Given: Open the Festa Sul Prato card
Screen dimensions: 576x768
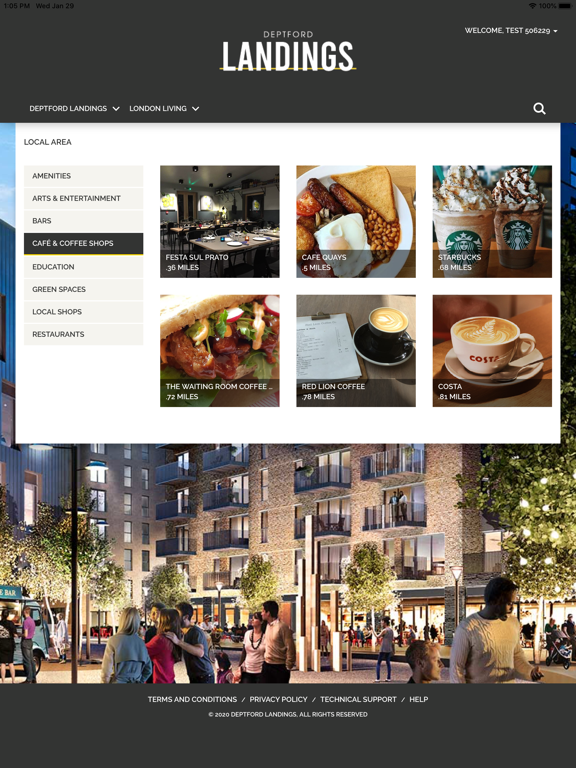Looking at the screenshot, I should point(220,221).
